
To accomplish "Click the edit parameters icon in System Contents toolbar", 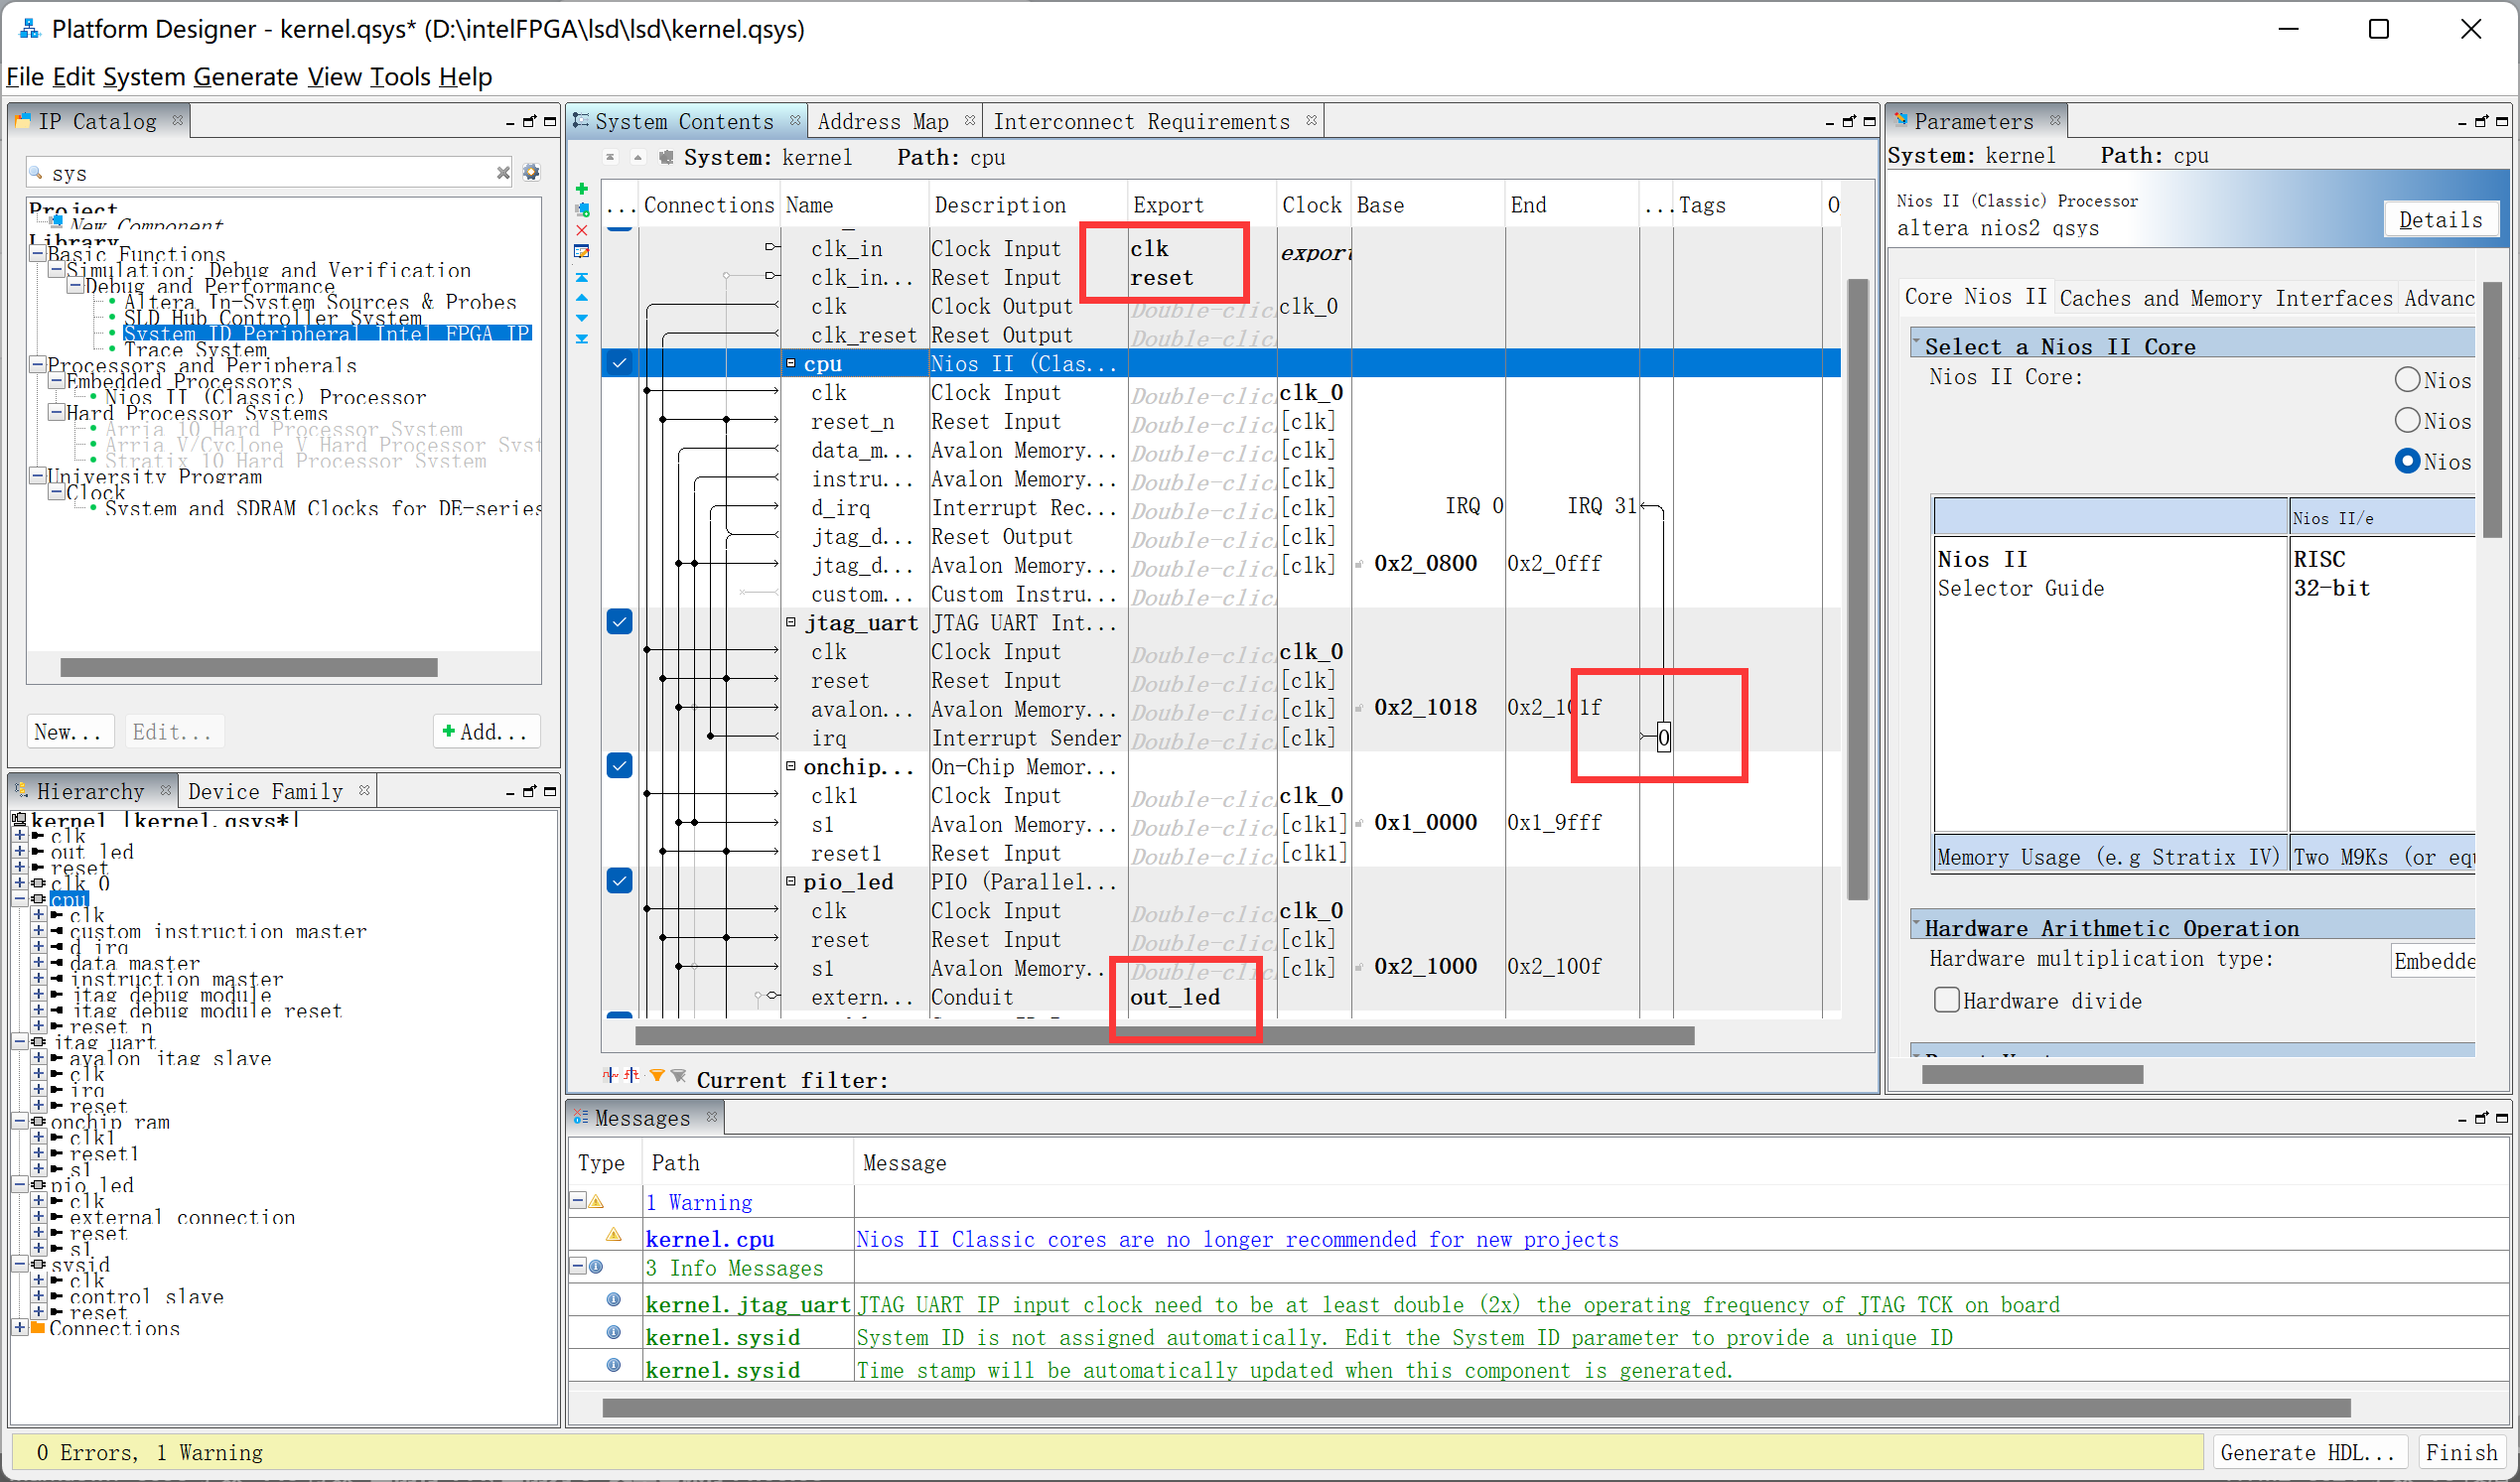I will [x=582, y=252].
